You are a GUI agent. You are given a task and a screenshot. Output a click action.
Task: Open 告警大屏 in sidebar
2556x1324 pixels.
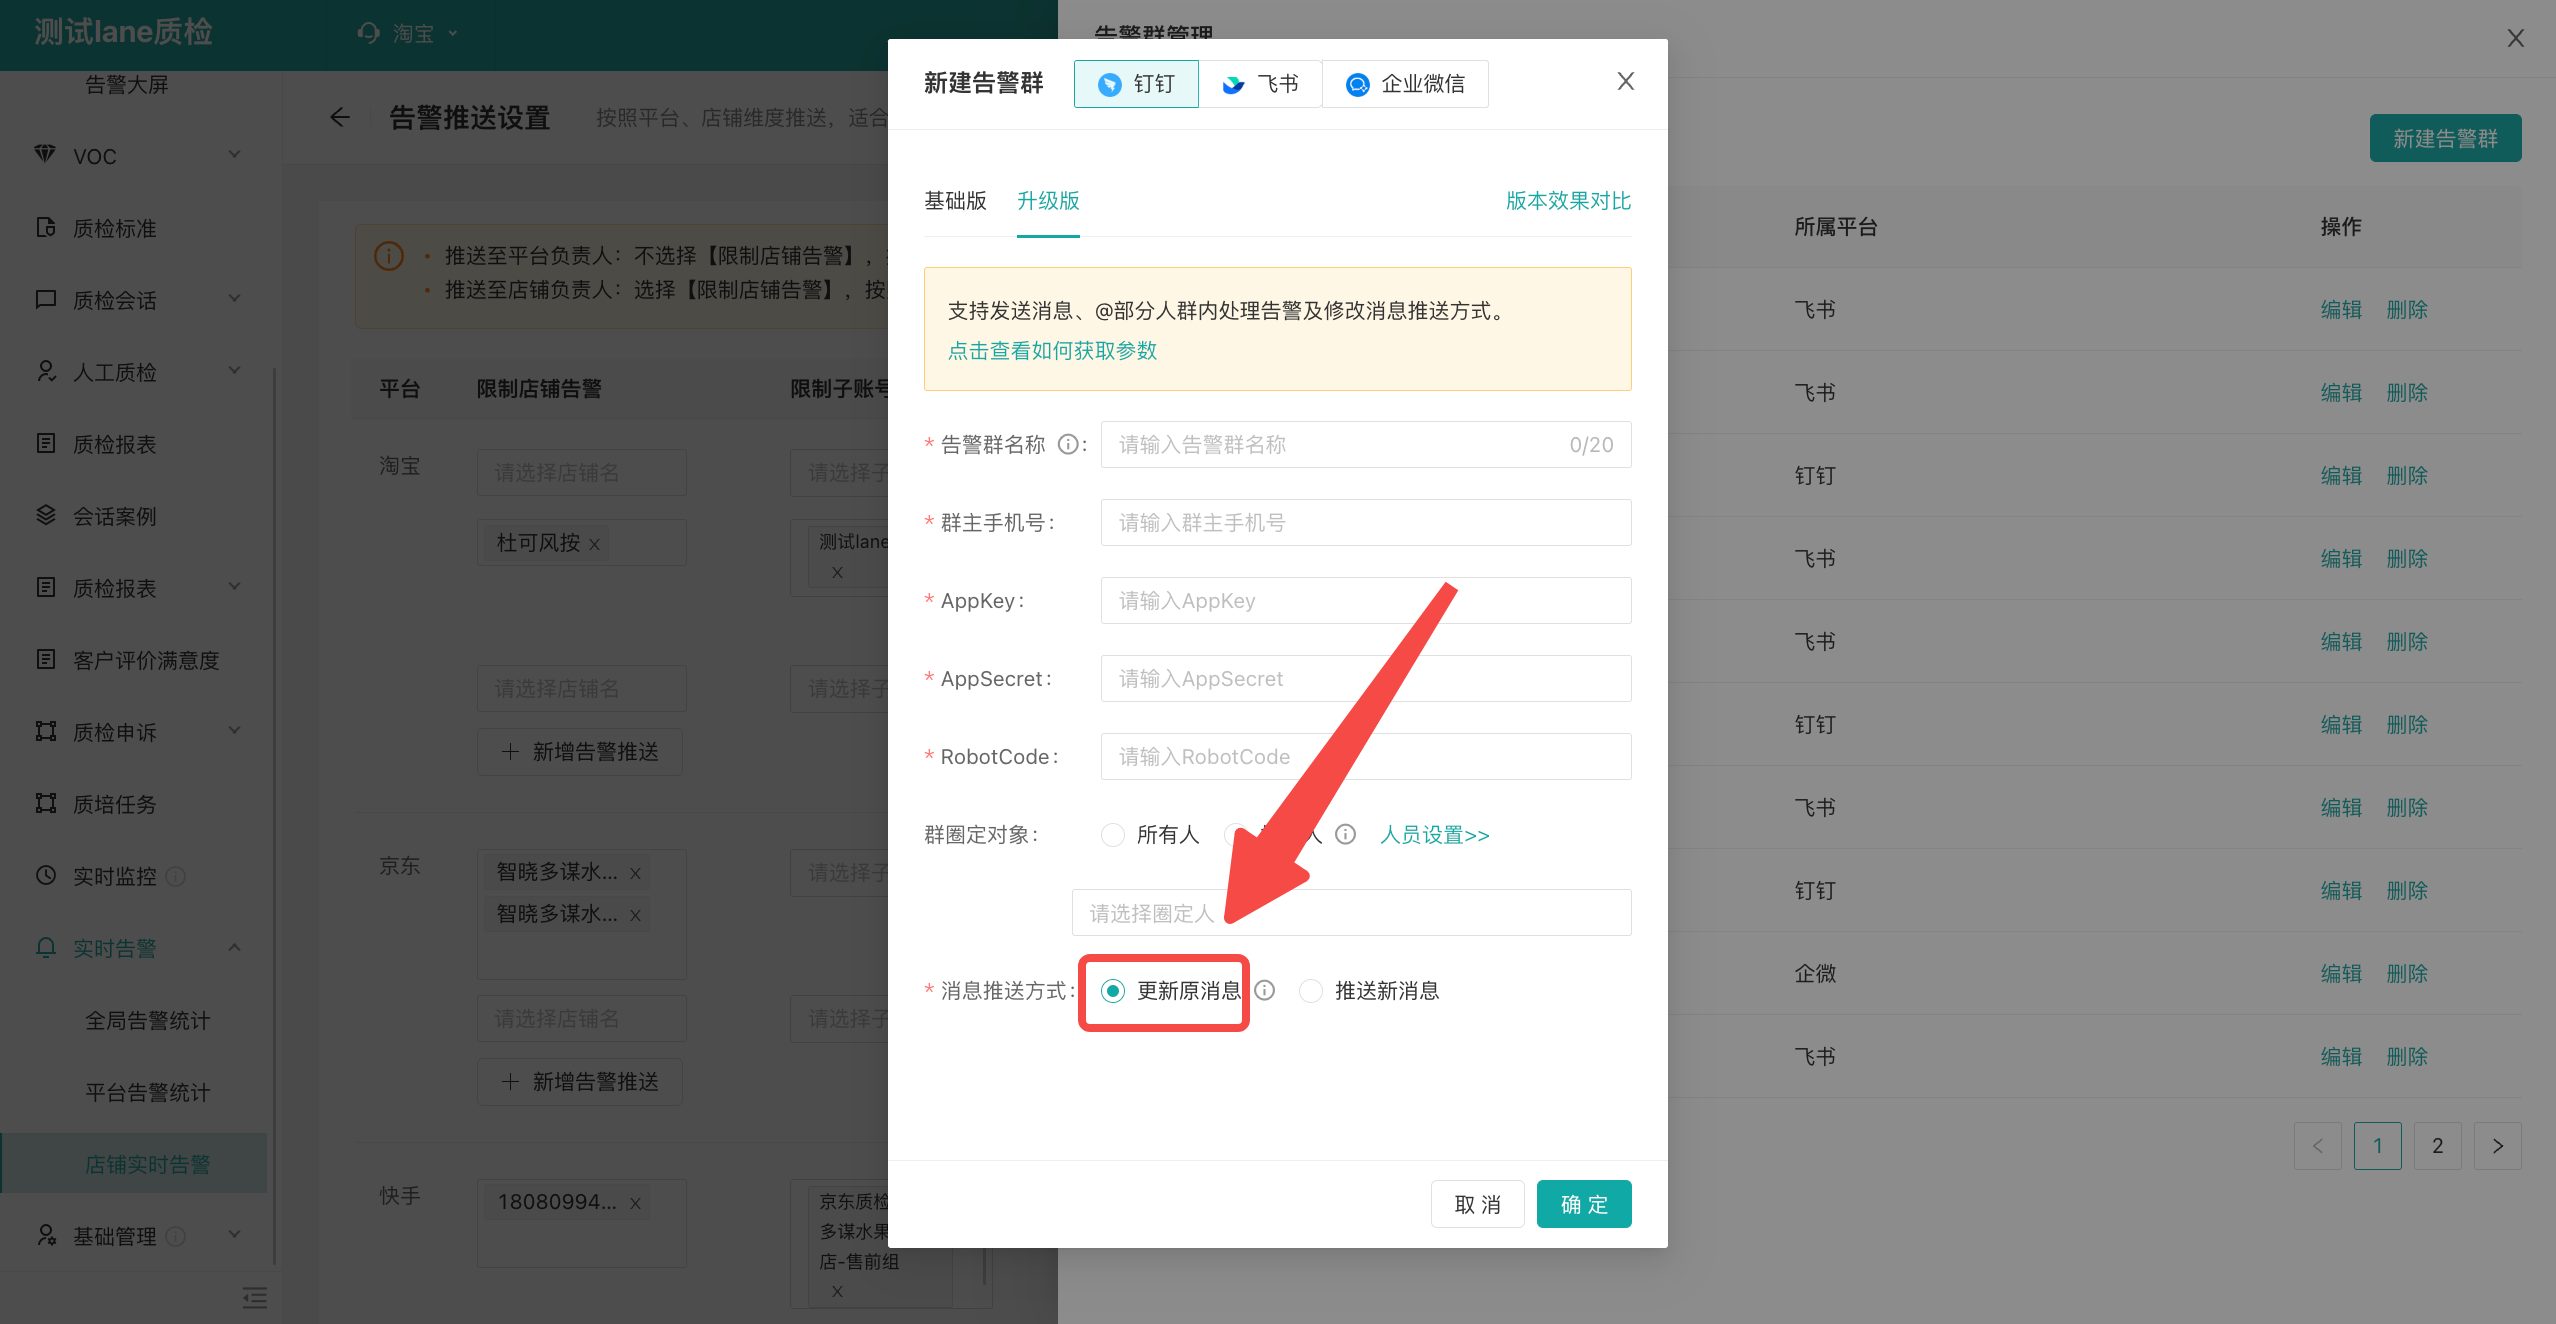127,84
